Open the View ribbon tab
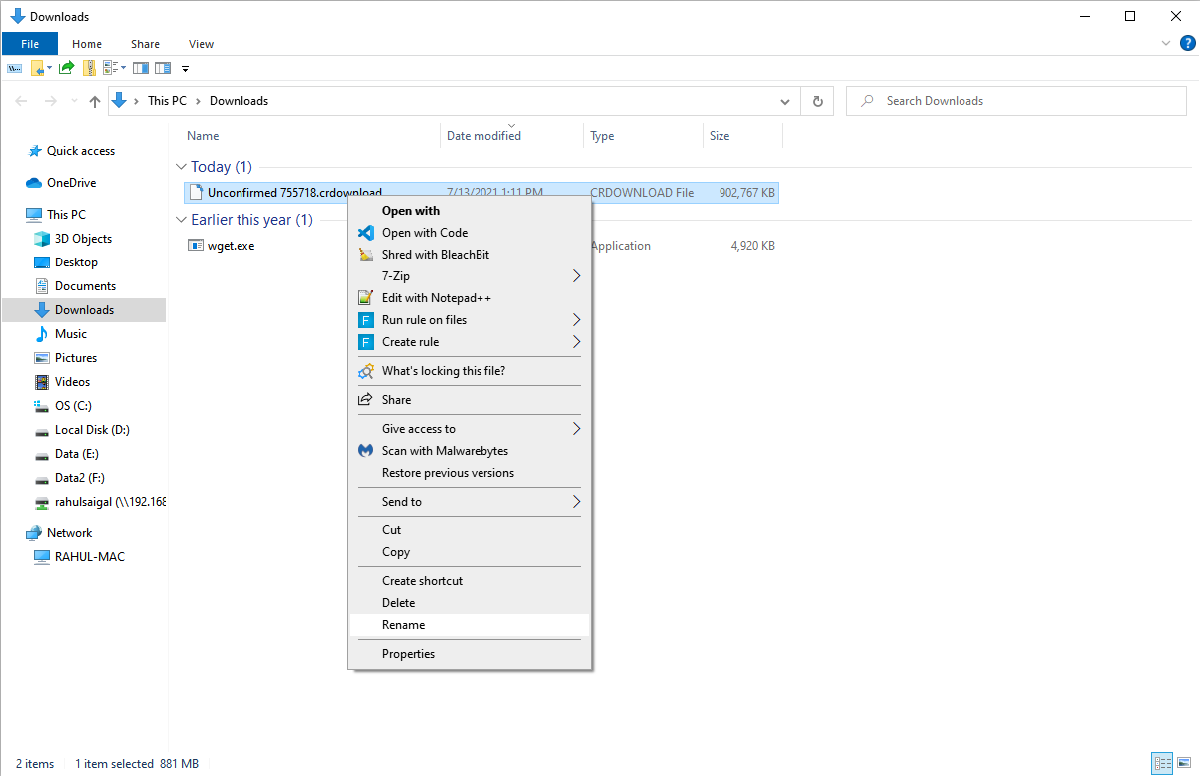The image size is (1200, 776). tap(201, 44)
